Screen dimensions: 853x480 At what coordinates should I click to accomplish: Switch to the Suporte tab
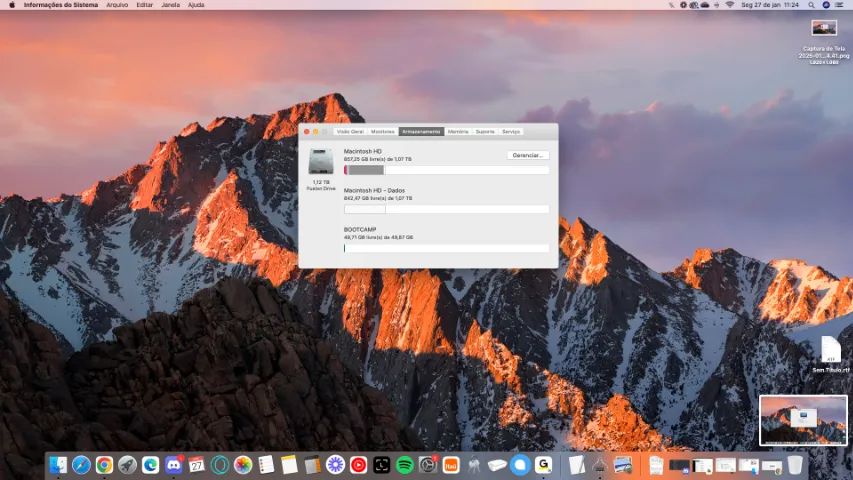pyautogui.click(x=485, y=132)
